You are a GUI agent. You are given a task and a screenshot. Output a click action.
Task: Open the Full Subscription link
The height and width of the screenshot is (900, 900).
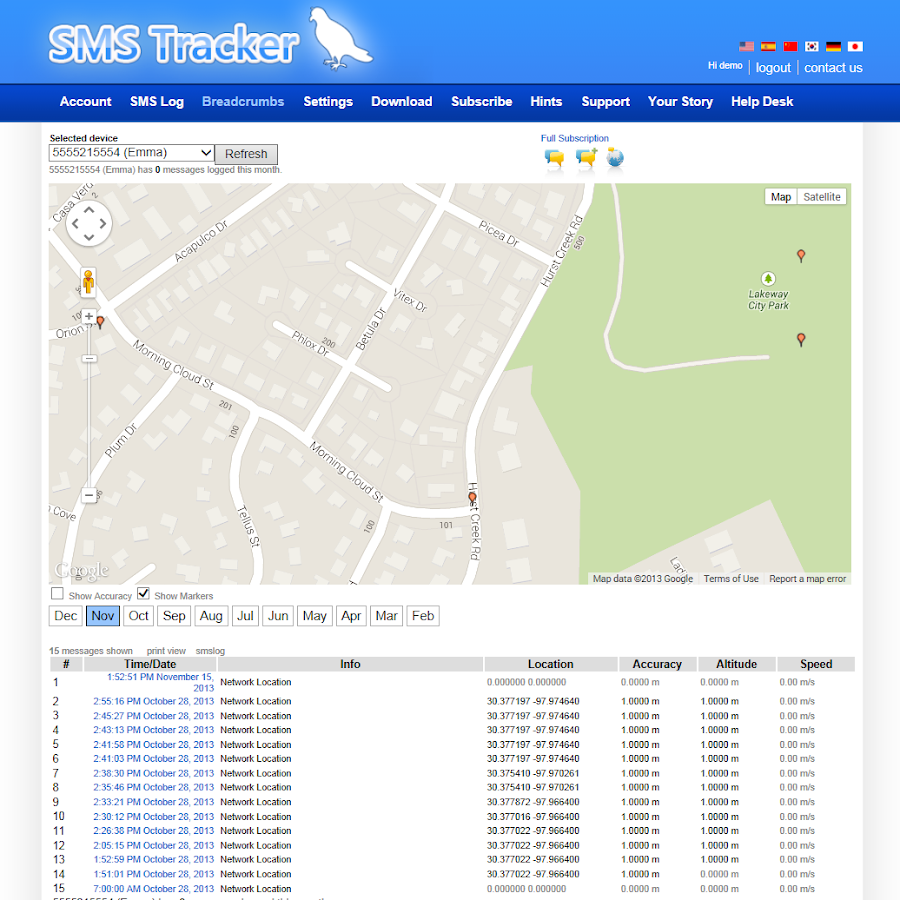click(574, 138)
